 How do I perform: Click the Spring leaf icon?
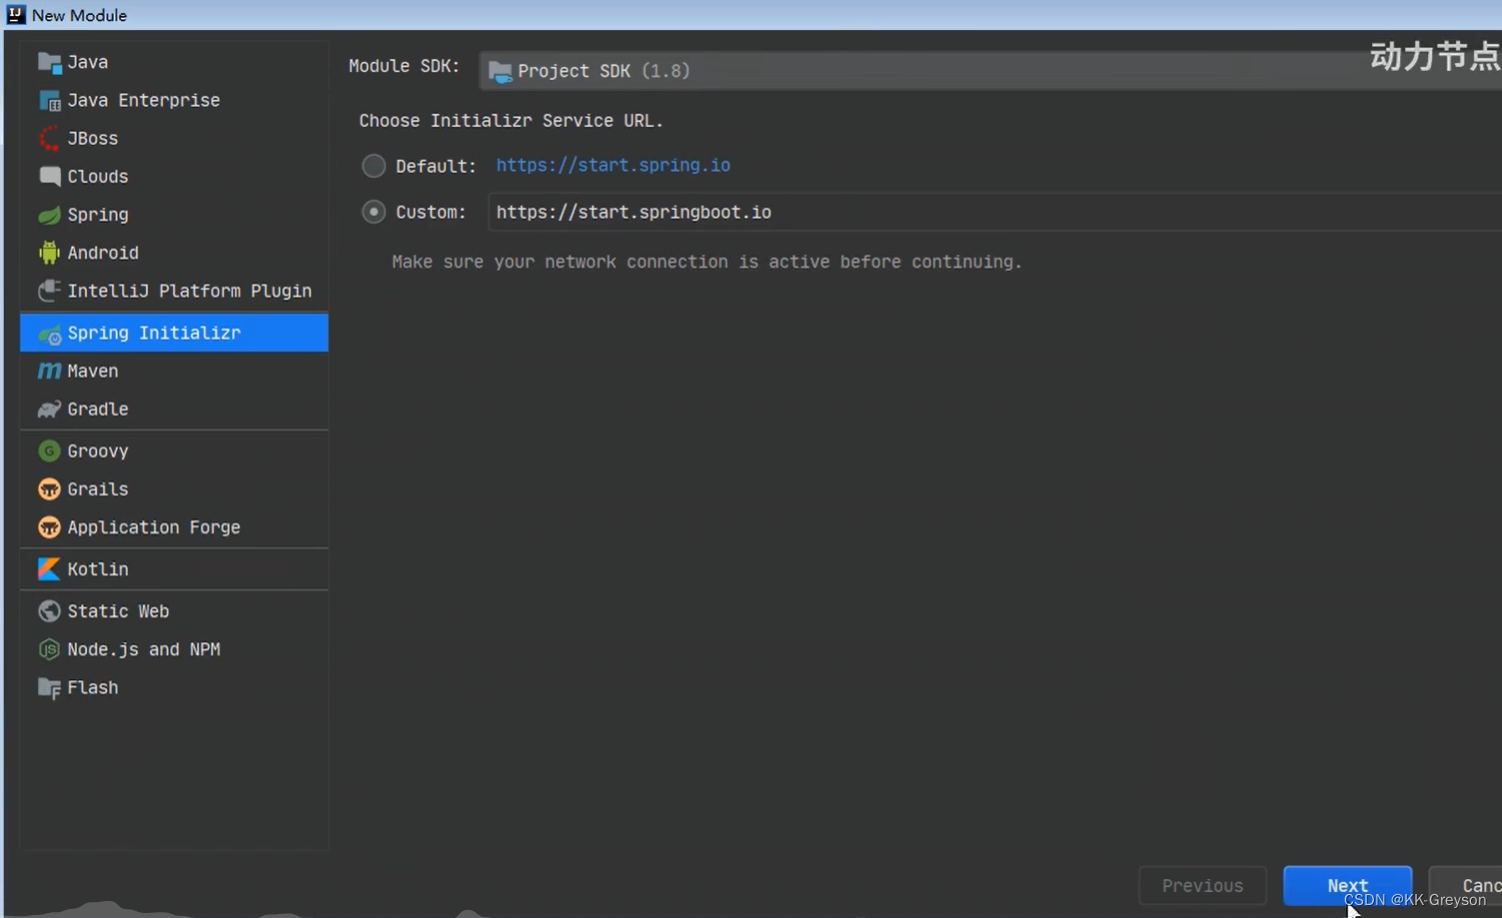click(x=49, y=215)
